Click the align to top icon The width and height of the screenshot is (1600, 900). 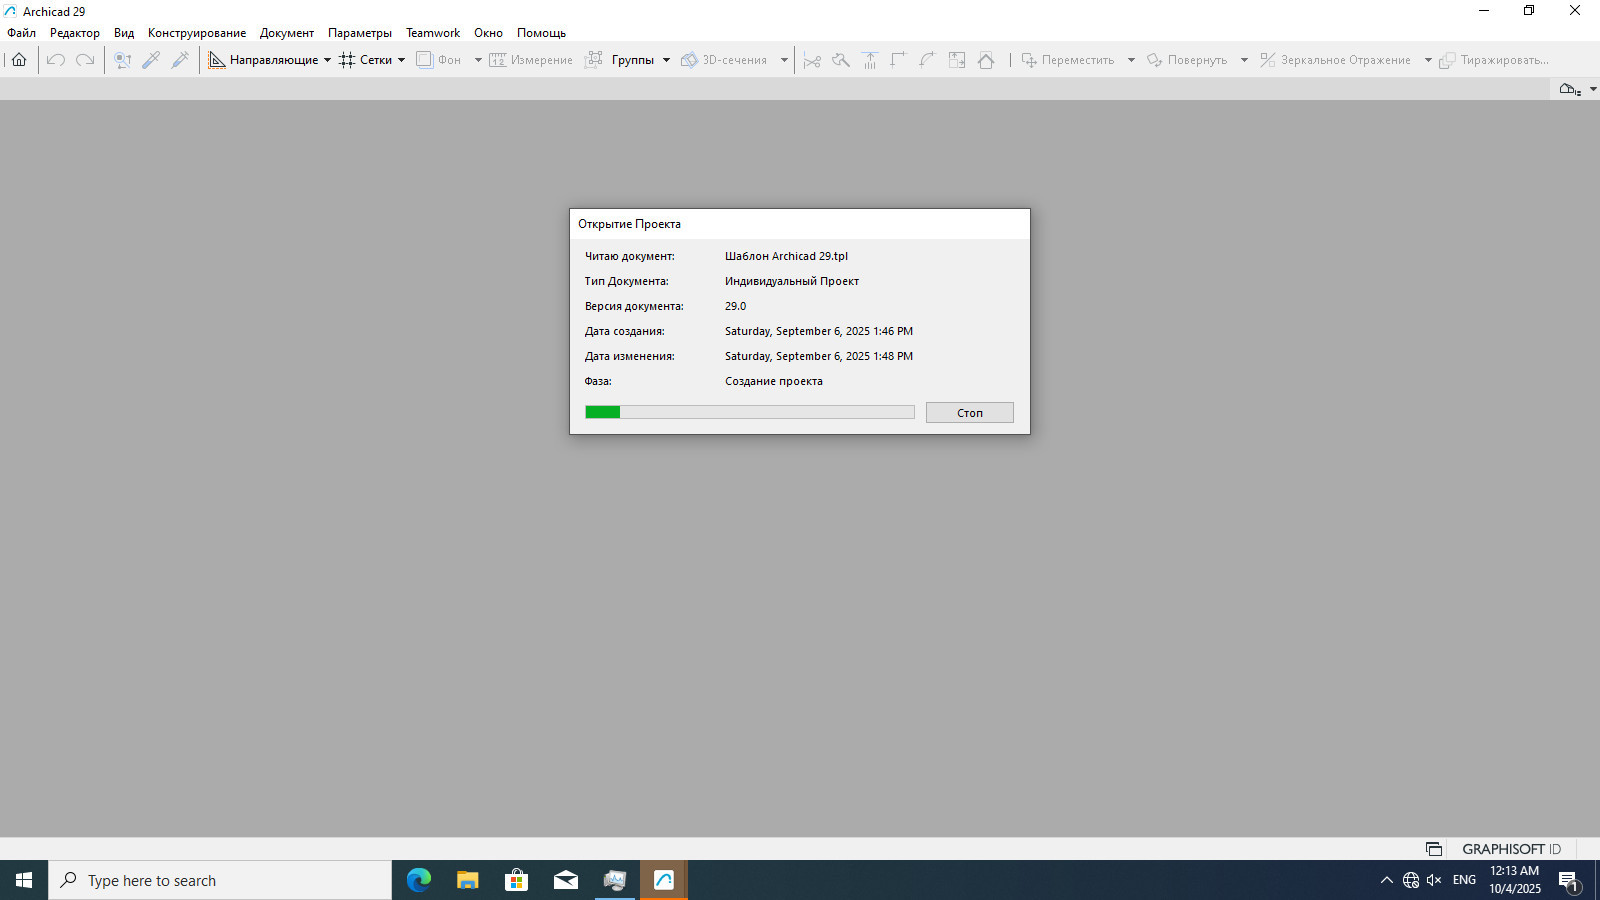click(x=870, y=60)
